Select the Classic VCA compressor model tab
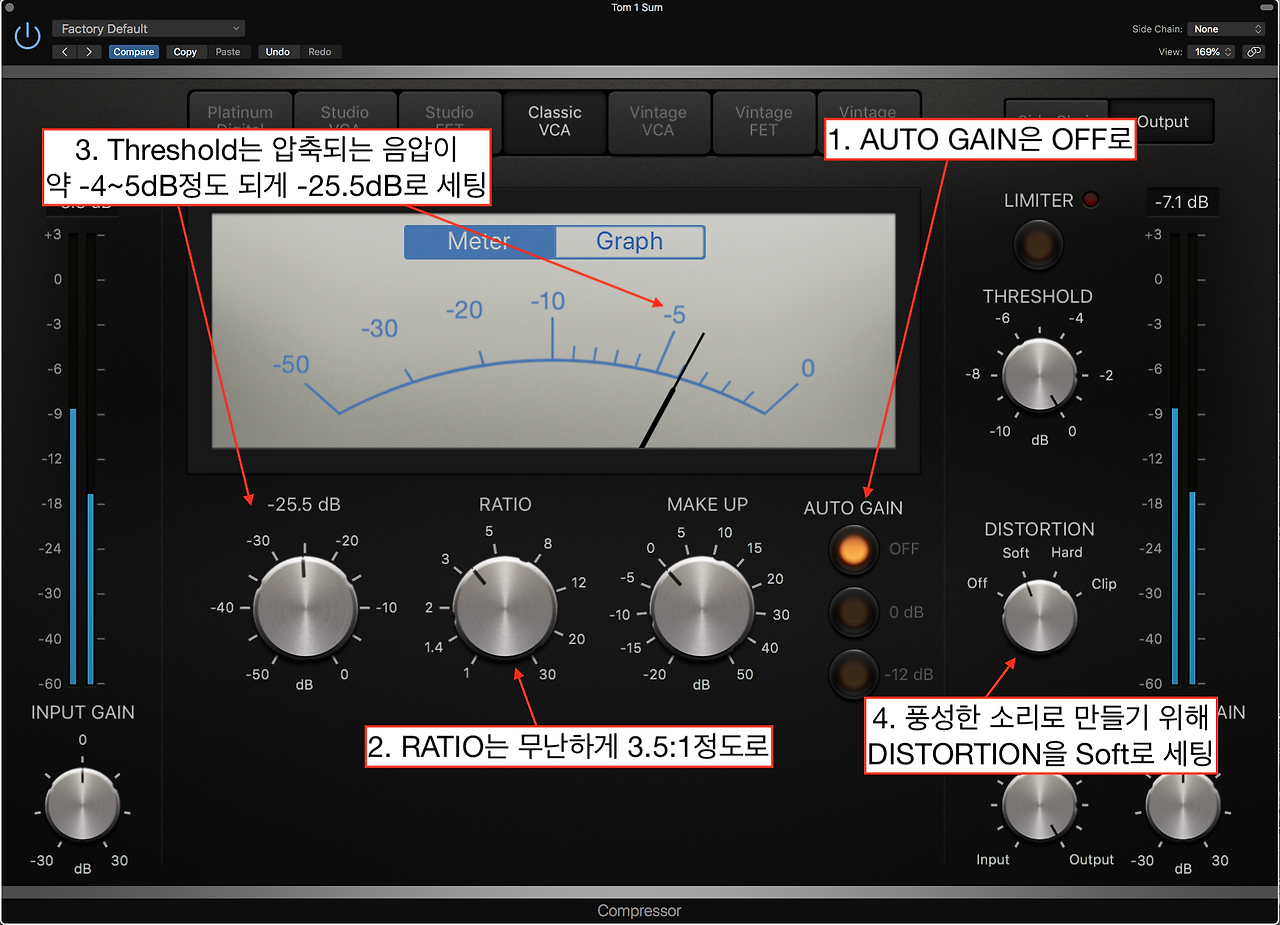Viewport: 1280px width, 925px height. pyautogui.click(x=555, y=121)
